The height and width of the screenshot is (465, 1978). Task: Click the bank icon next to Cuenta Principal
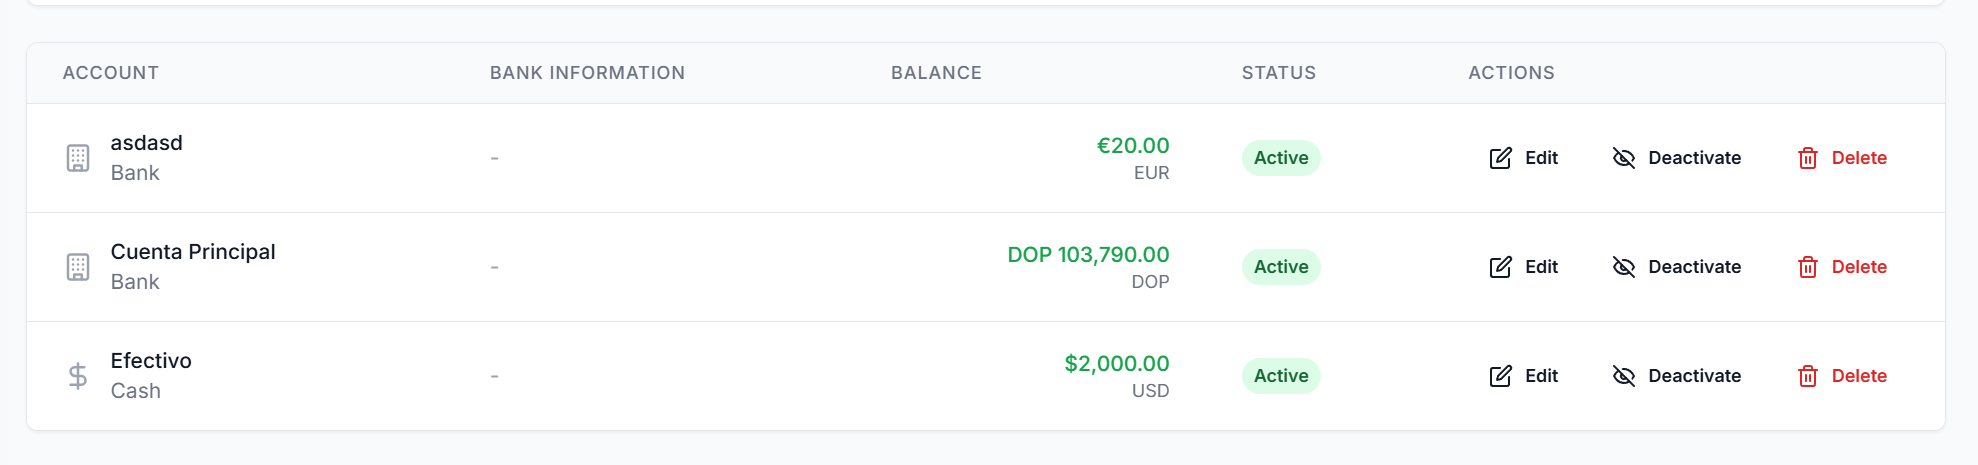[78, 267]
